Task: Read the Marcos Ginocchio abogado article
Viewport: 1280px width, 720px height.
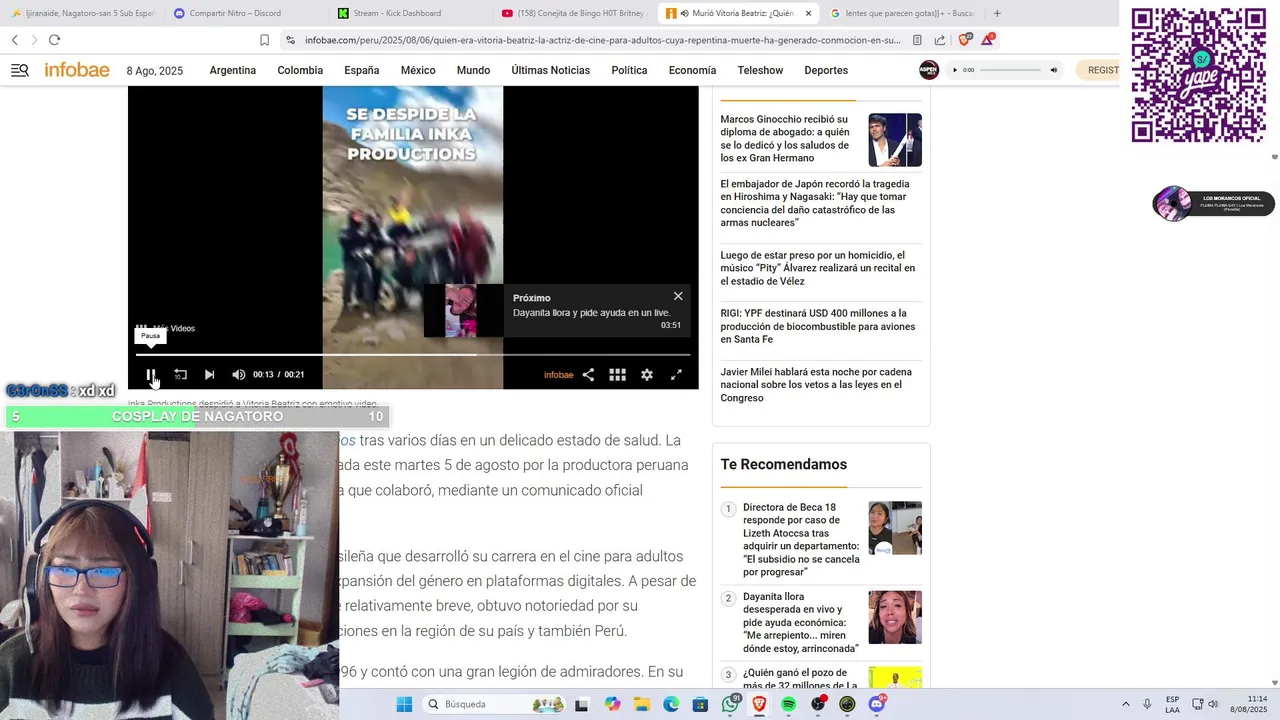Action: (786, 139)
